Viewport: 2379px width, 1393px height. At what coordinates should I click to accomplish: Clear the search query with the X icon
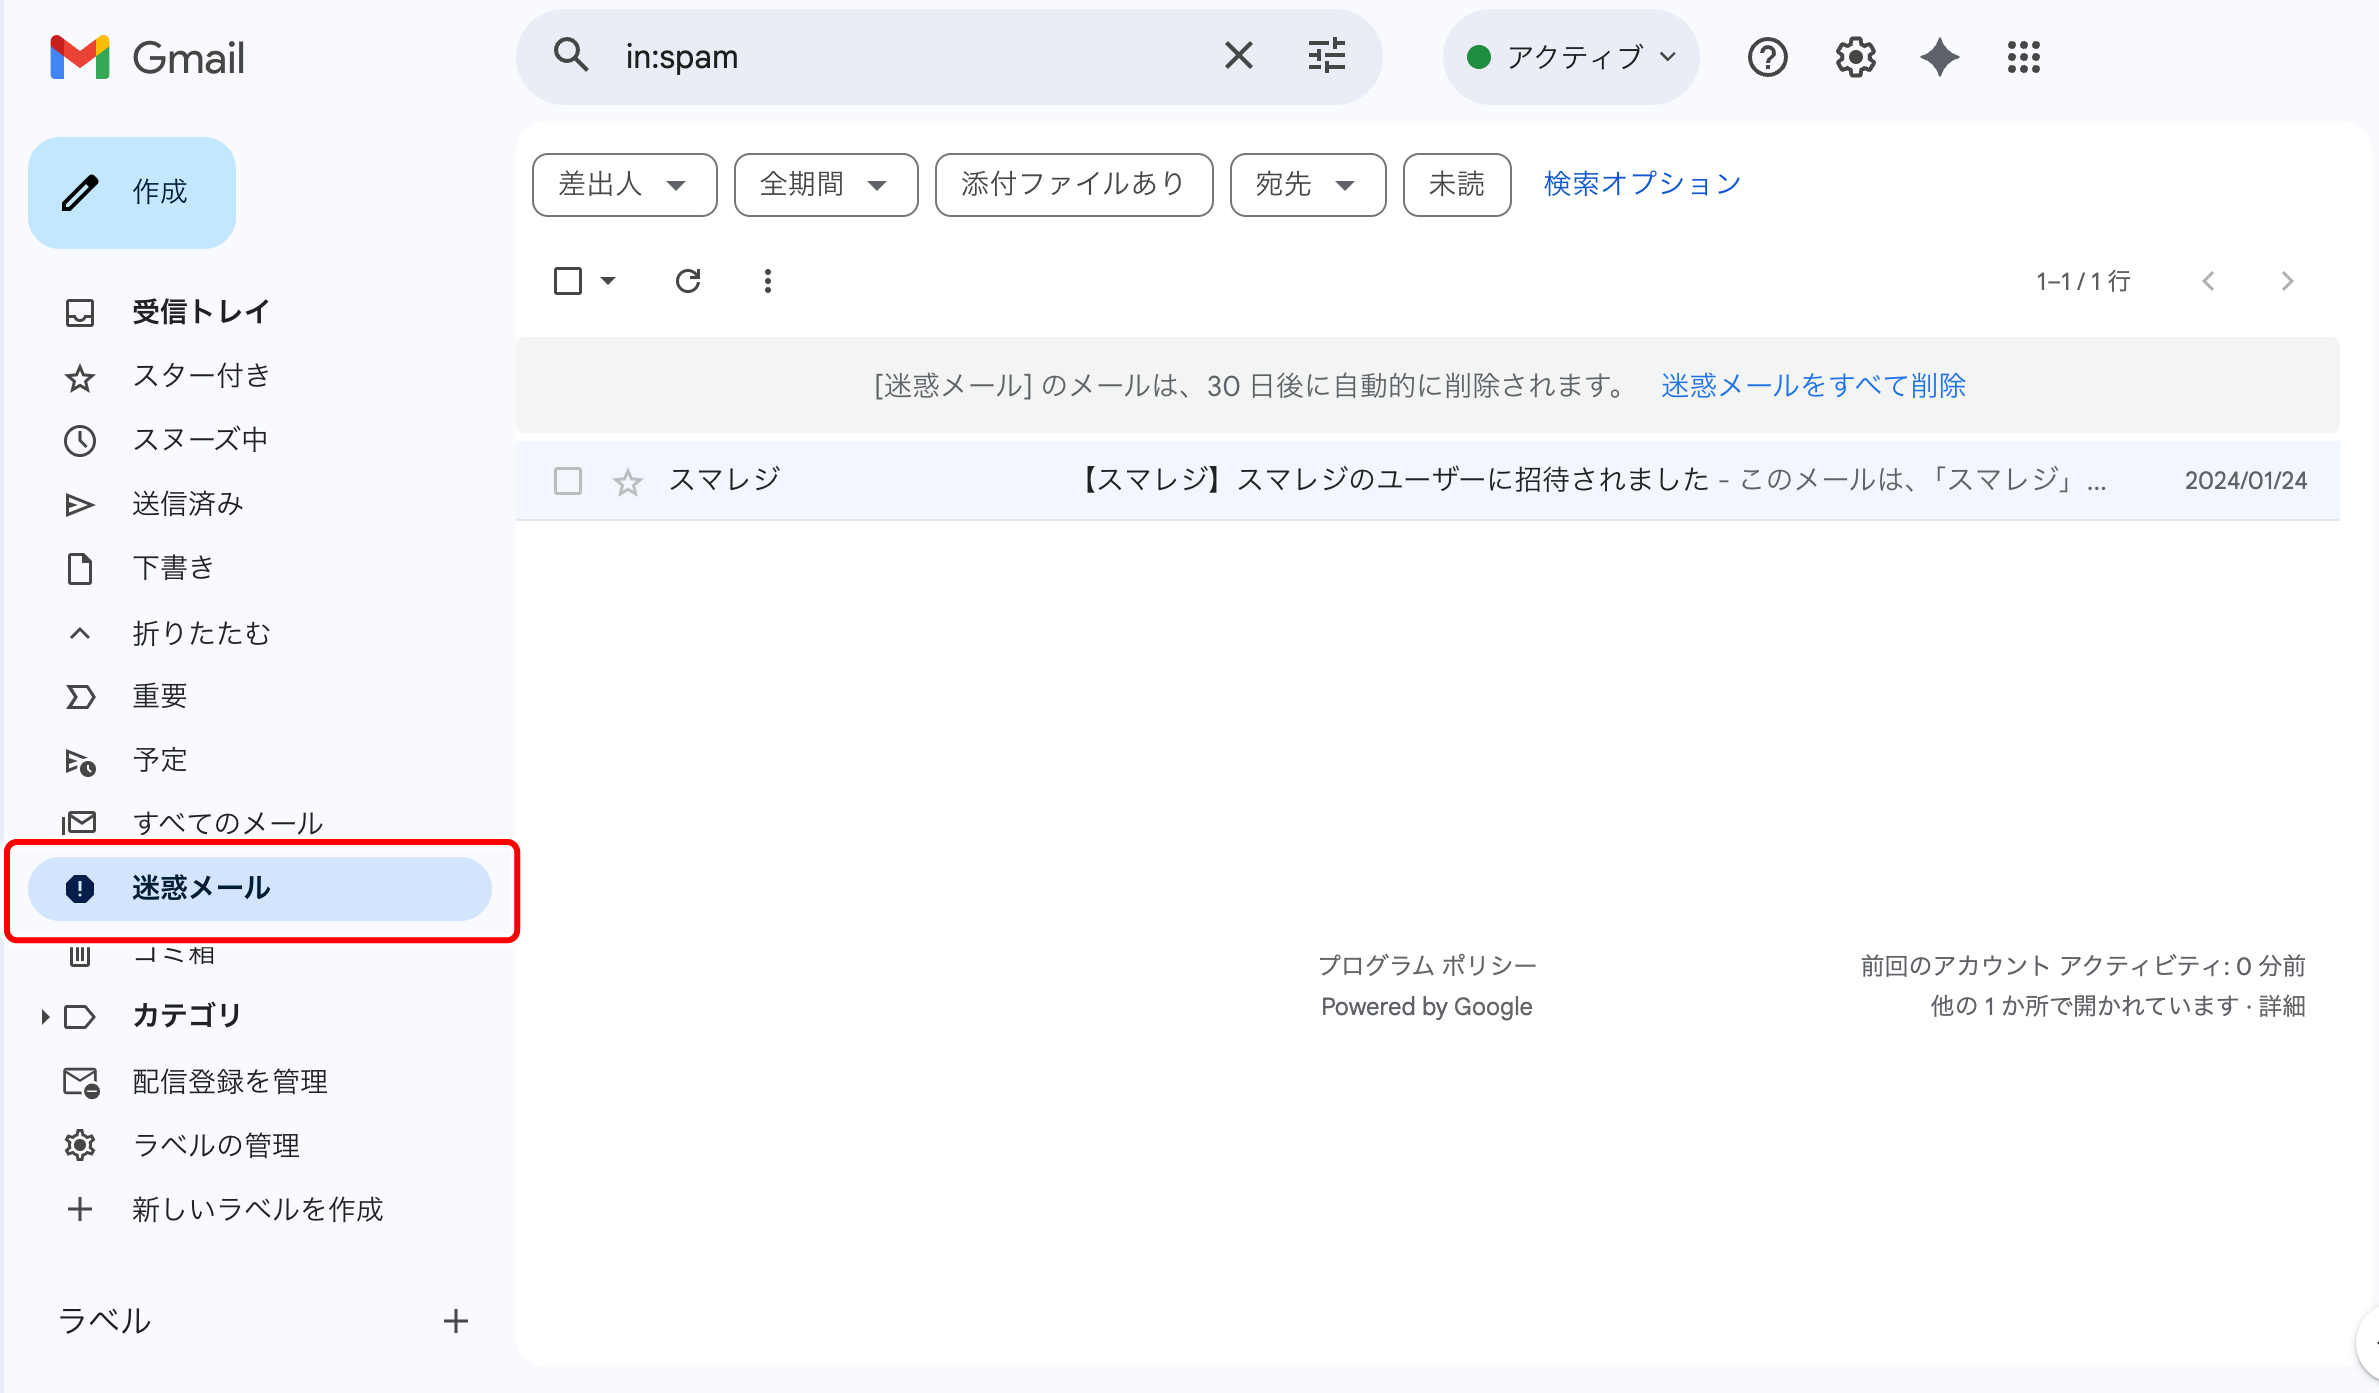coord(1238,56)
